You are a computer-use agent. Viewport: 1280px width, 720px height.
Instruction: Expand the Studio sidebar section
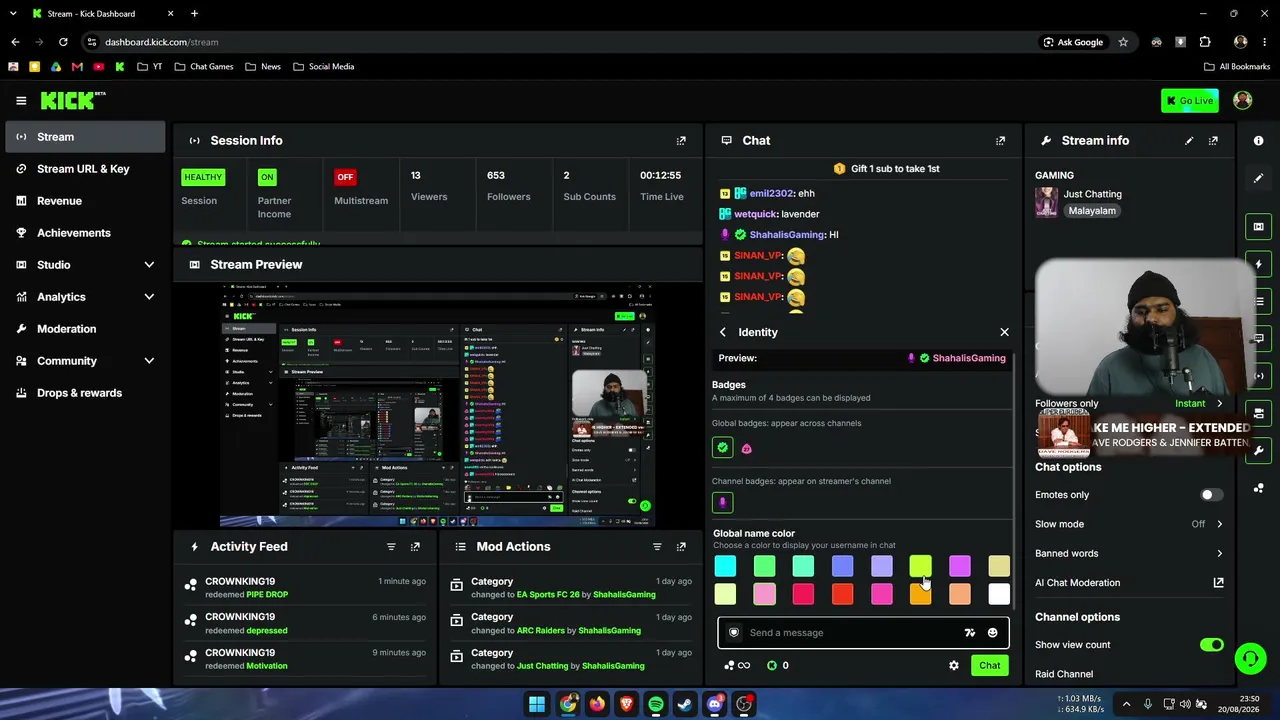point(85,265)
